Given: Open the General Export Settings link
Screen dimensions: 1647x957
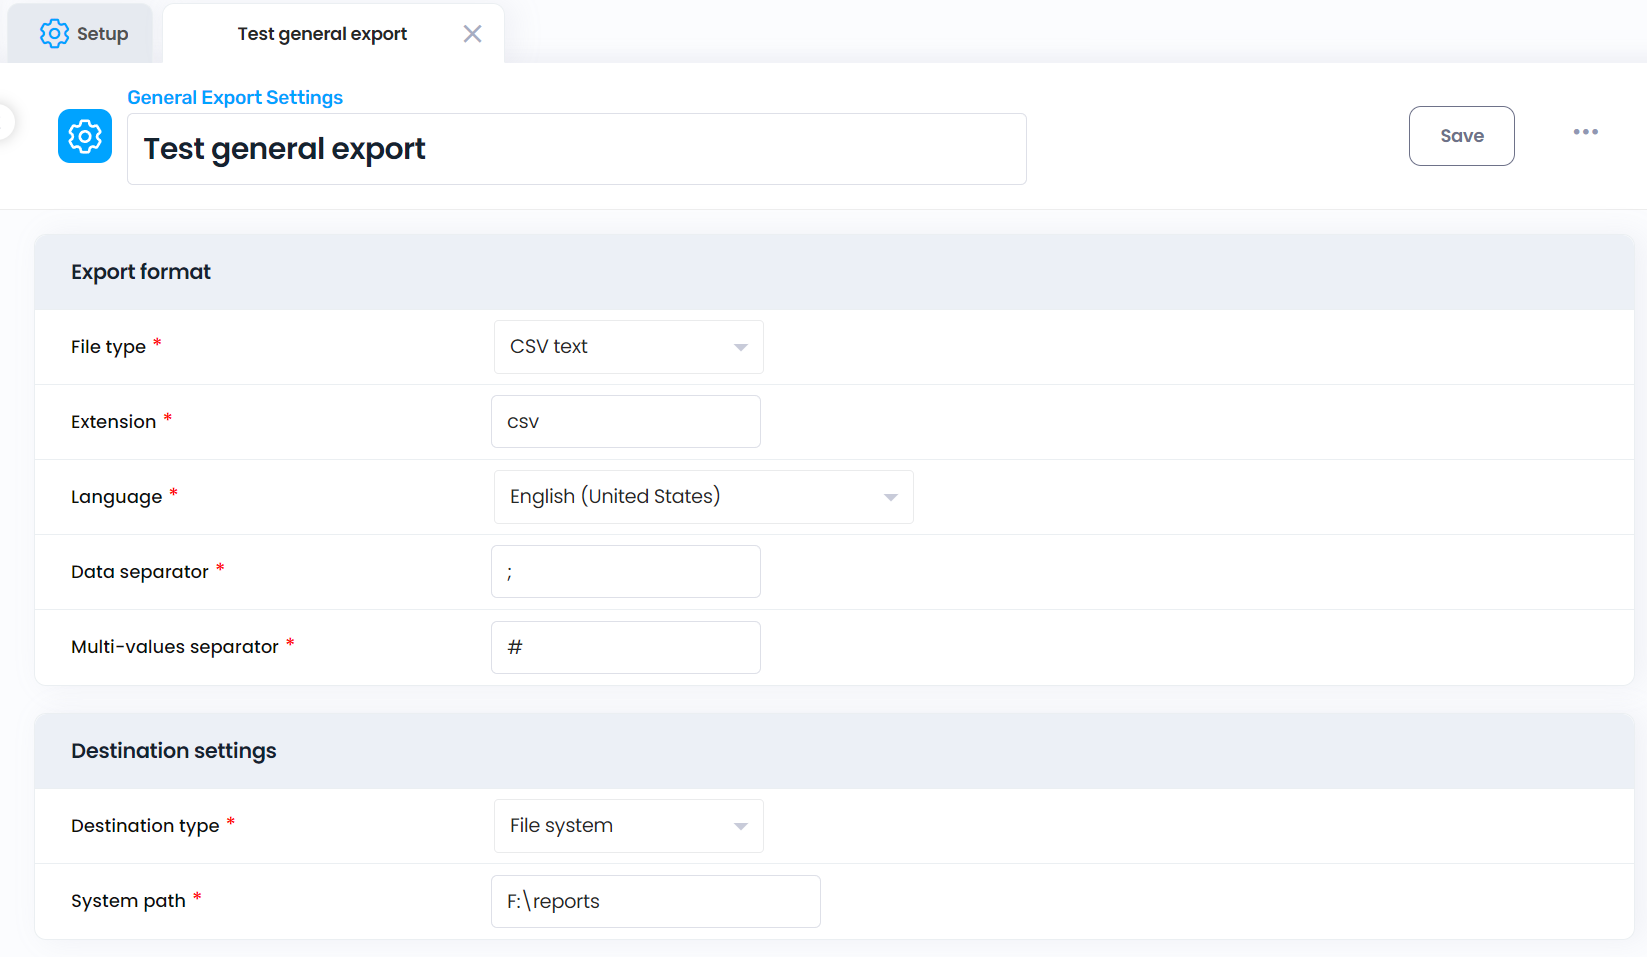Looking at the screenshot, I should (x=235, y=97).
